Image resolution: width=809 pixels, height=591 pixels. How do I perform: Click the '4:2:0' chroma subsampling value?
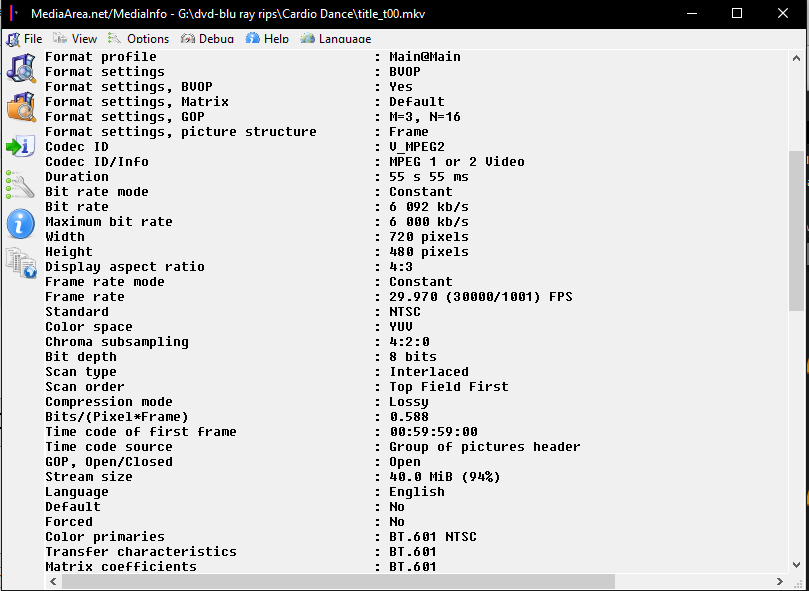coord(409,342)
